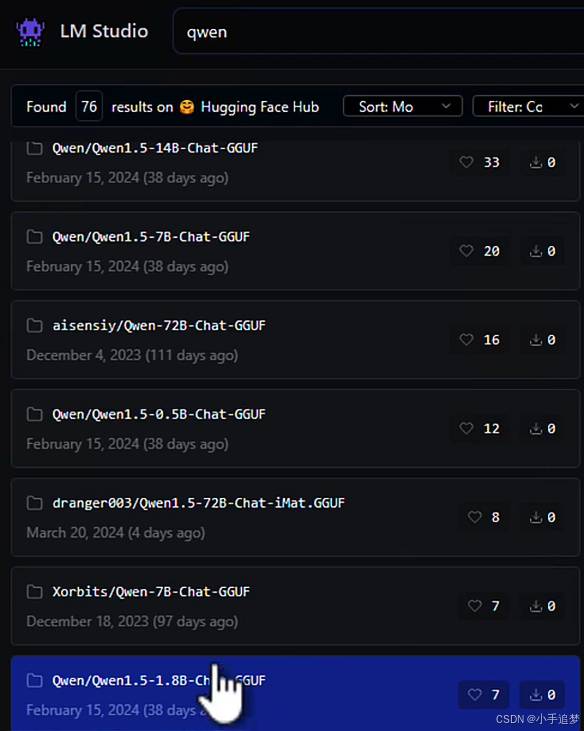Click download icon for Qwen1.5-0.5B-Chat-GGUF

pos(536,428)
